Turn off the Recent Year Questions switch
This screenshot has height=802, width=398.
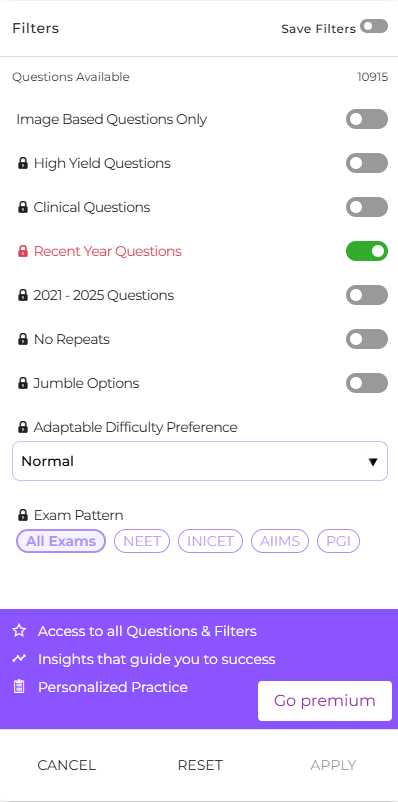pos(367,251)
